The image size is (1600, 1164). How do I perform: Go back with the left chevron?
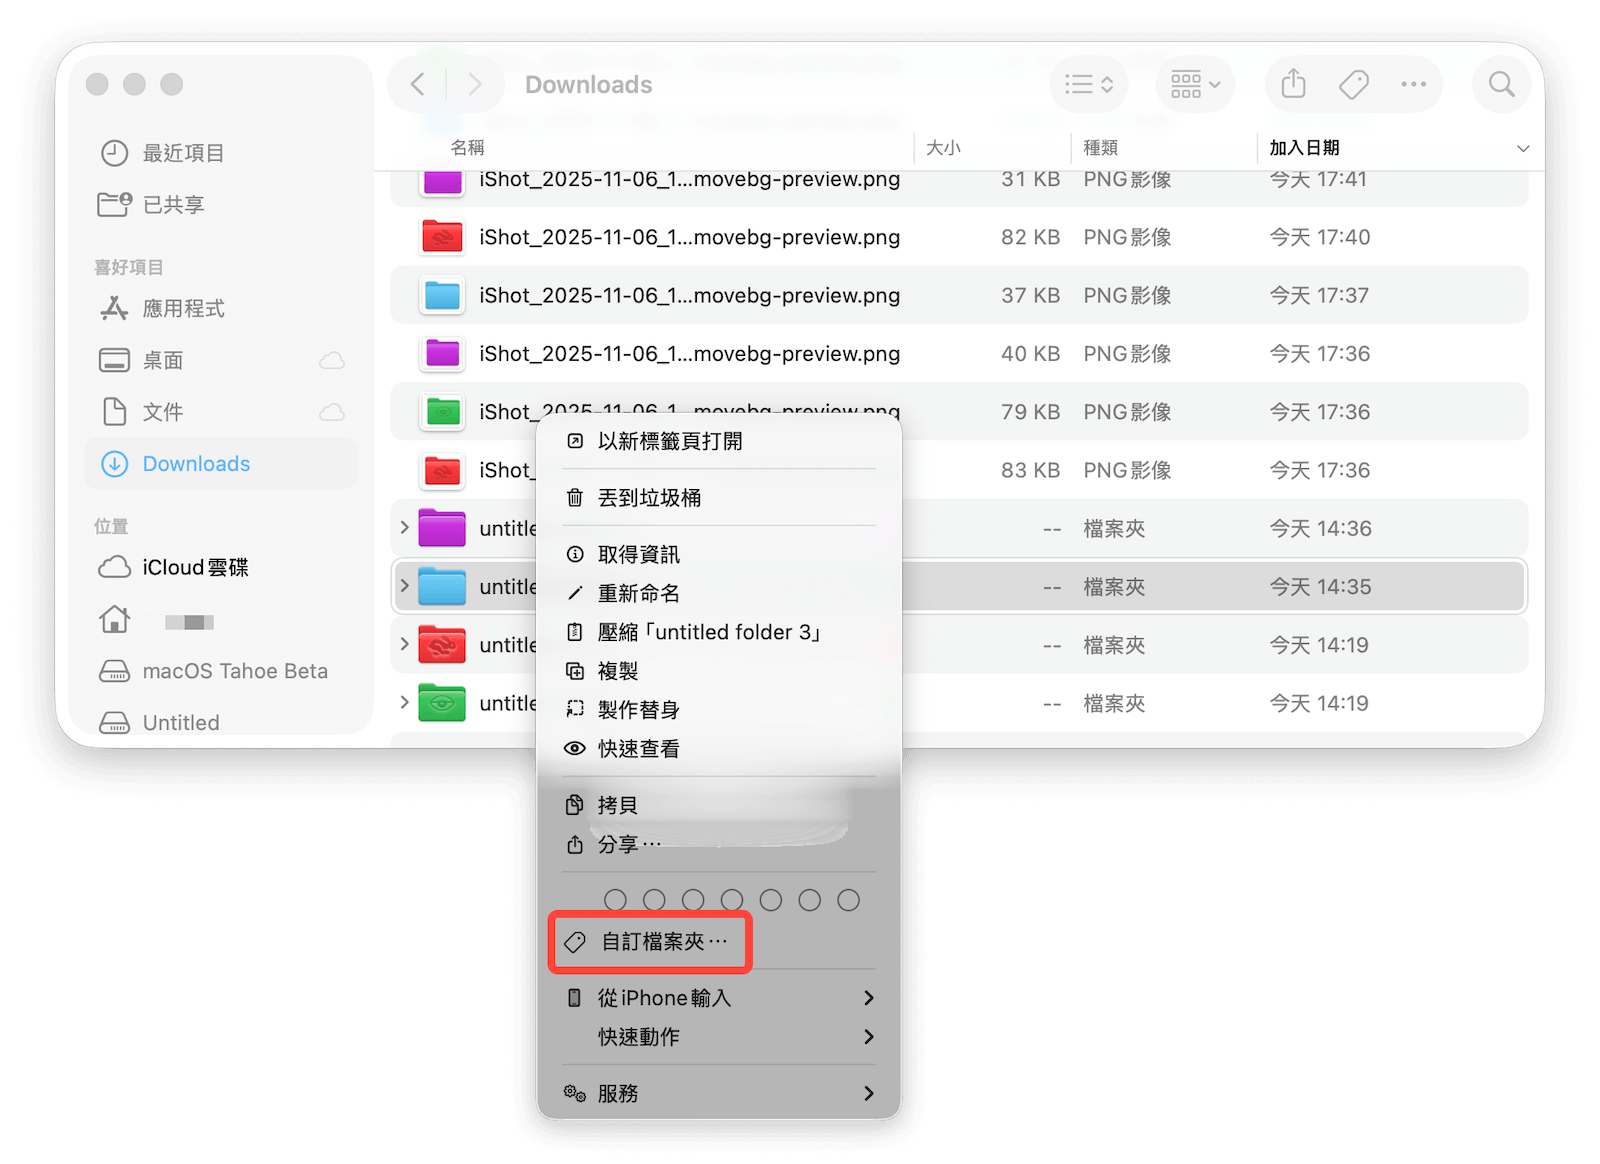click(x=418, y=85)
